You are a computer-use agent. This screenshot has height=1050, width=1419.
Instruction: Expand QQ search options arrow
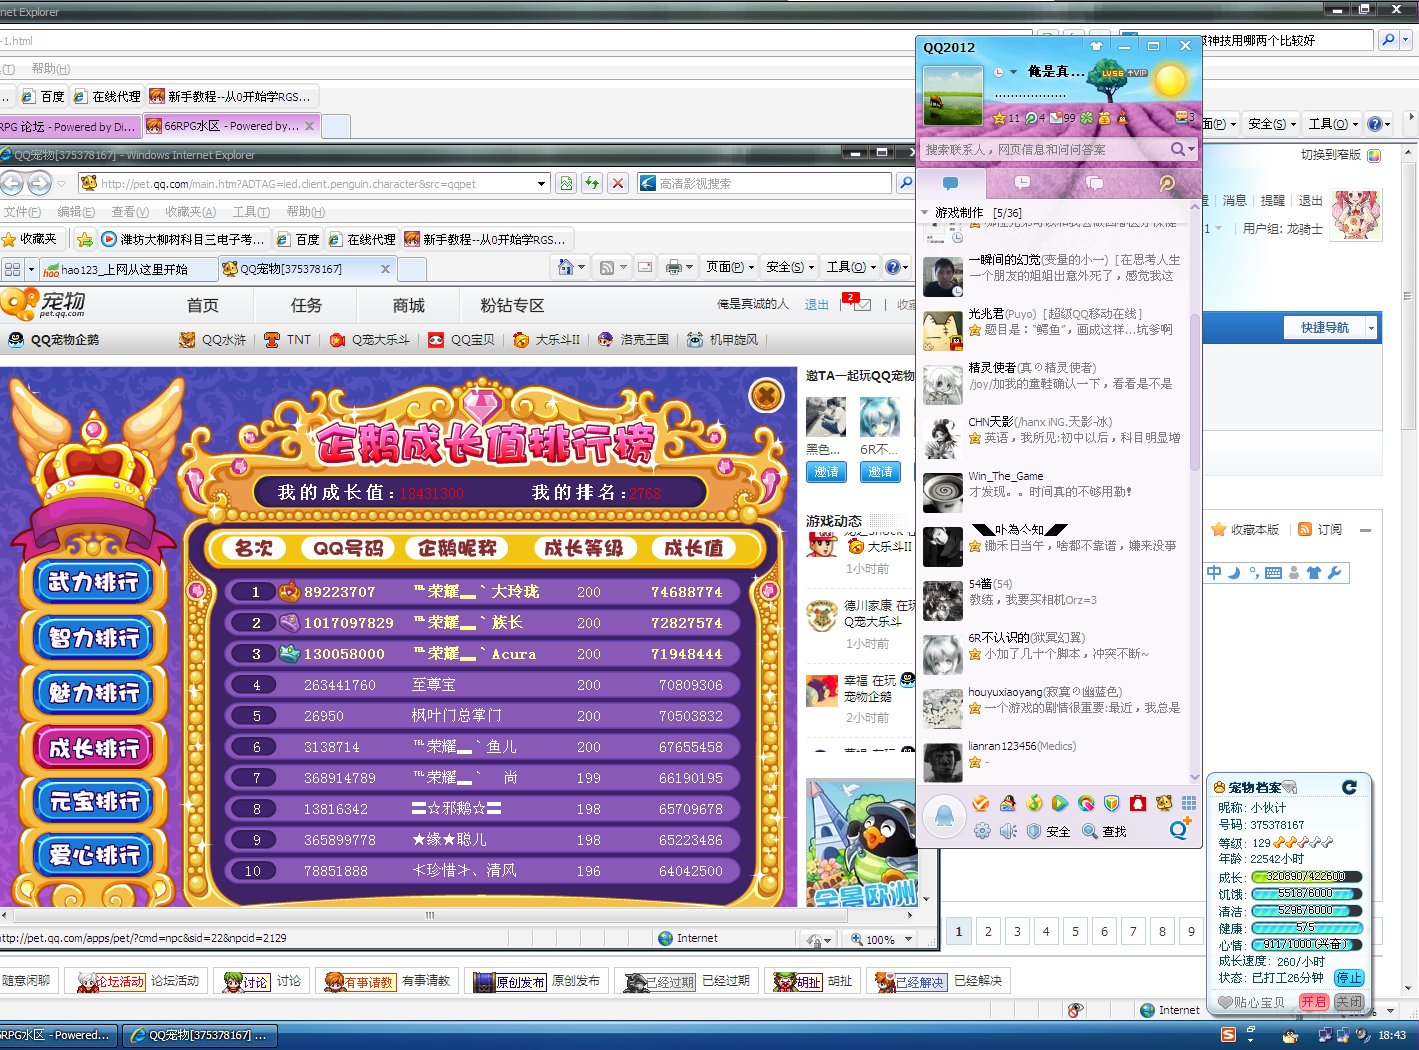1190,149
